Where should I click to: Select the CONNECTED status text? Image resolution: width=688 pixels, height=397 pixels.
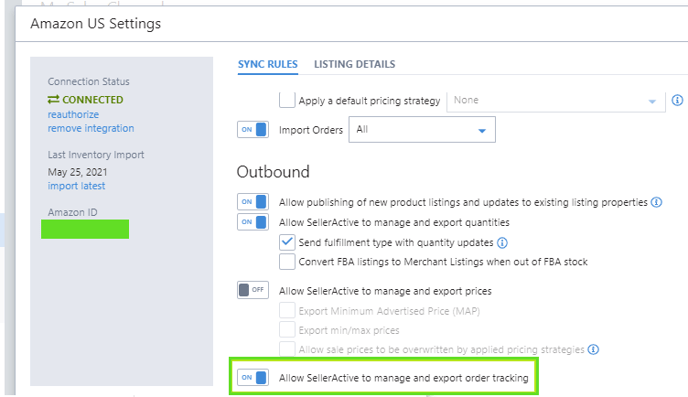click(93, 100)
